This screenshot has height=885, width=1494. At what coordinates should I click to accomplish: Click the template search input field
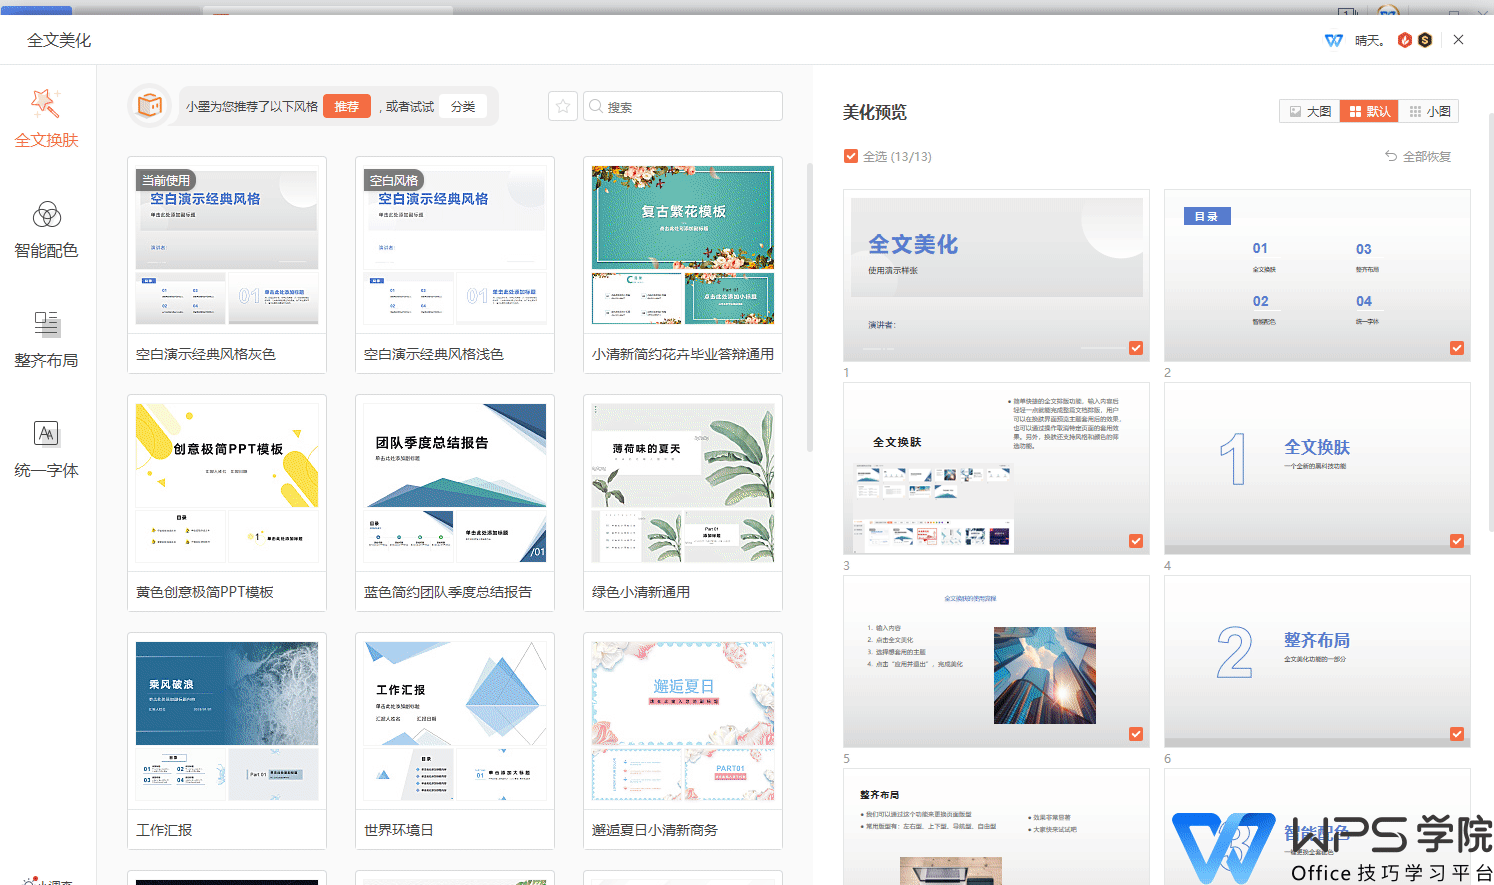(x=683, y=106)
